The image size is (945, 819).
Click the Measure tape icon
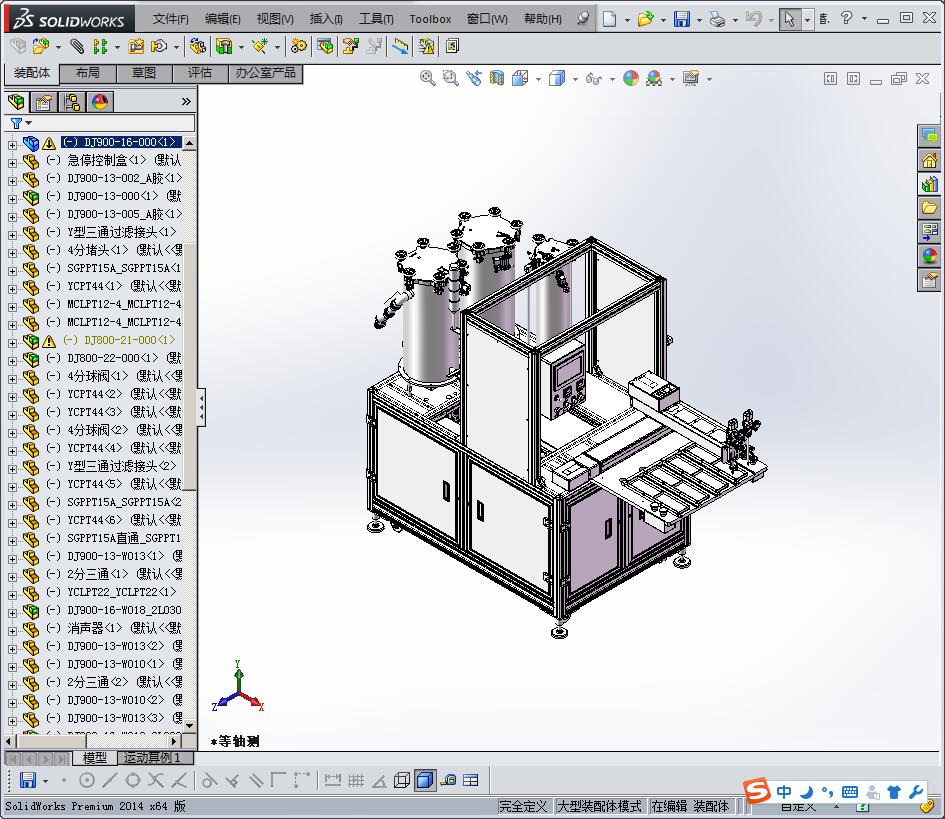coord(448,780)
